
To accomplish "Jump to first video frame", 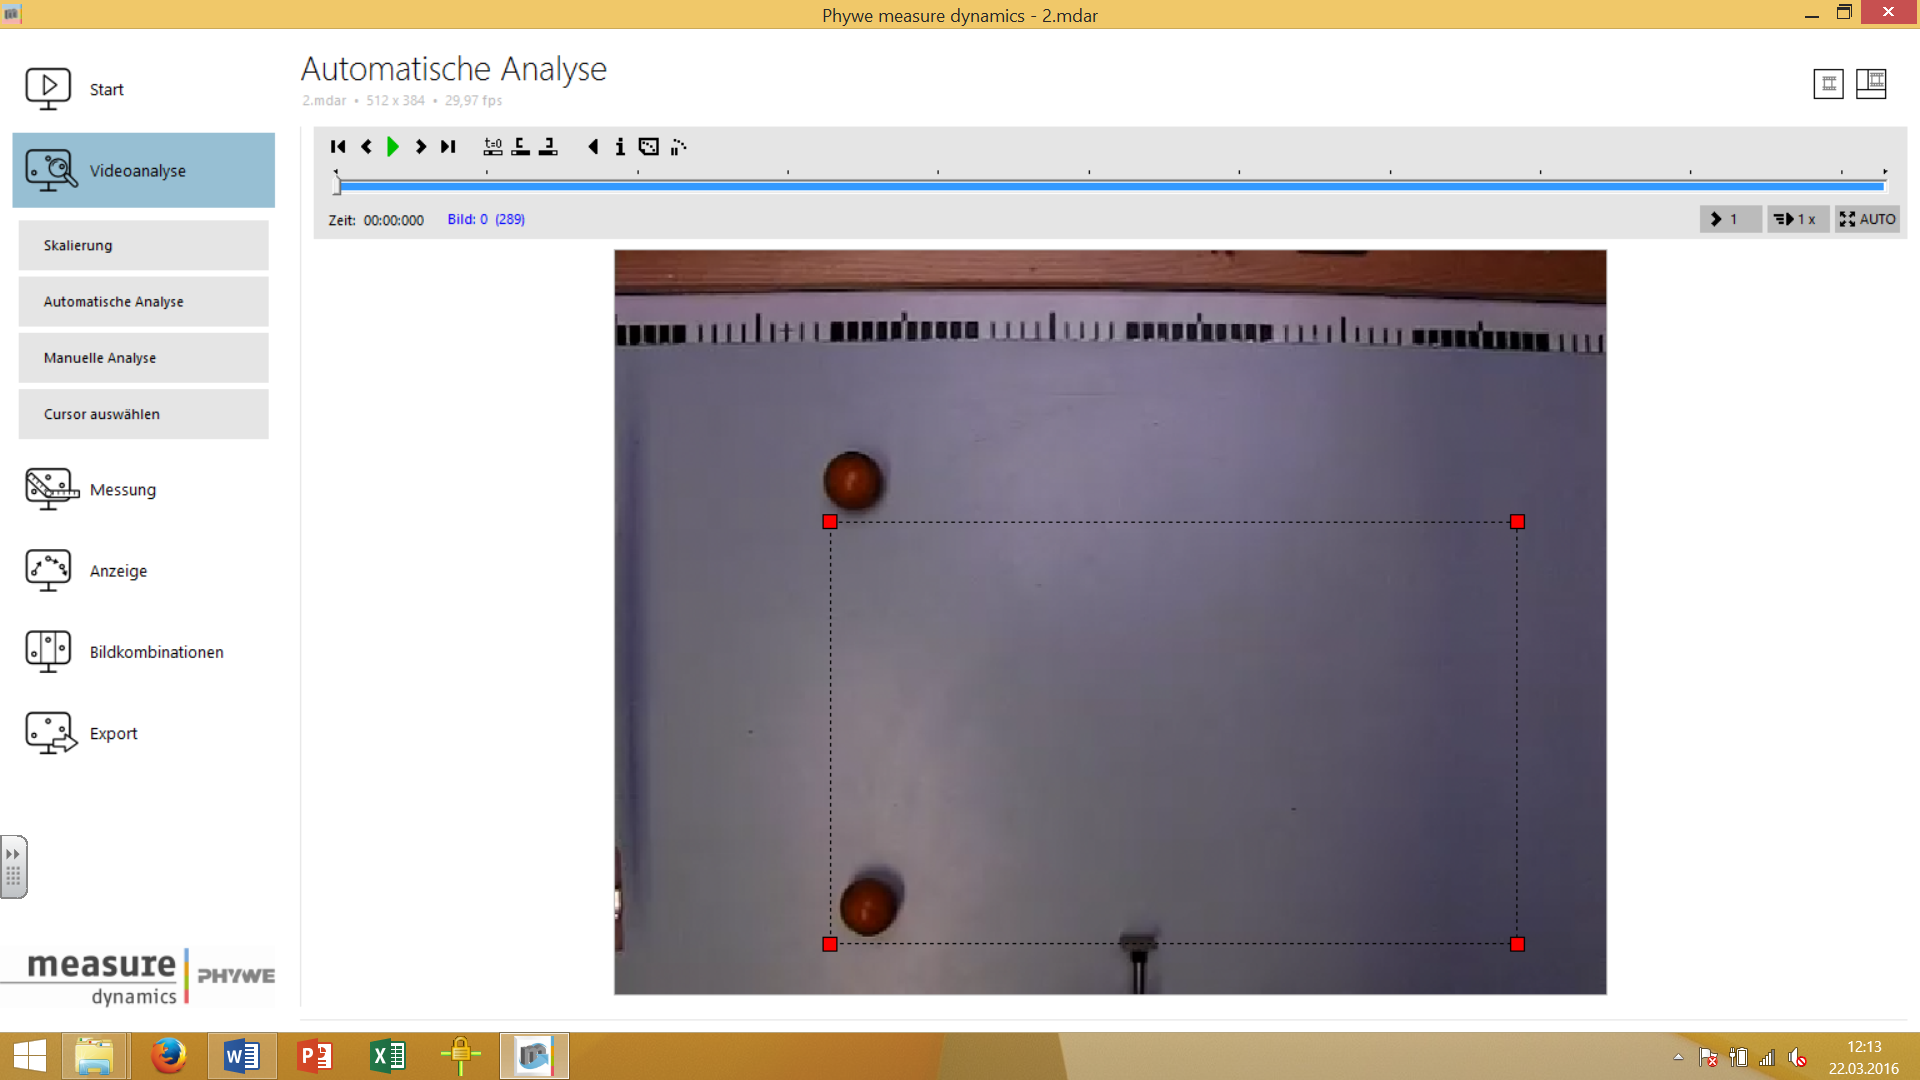I will 338,147.
